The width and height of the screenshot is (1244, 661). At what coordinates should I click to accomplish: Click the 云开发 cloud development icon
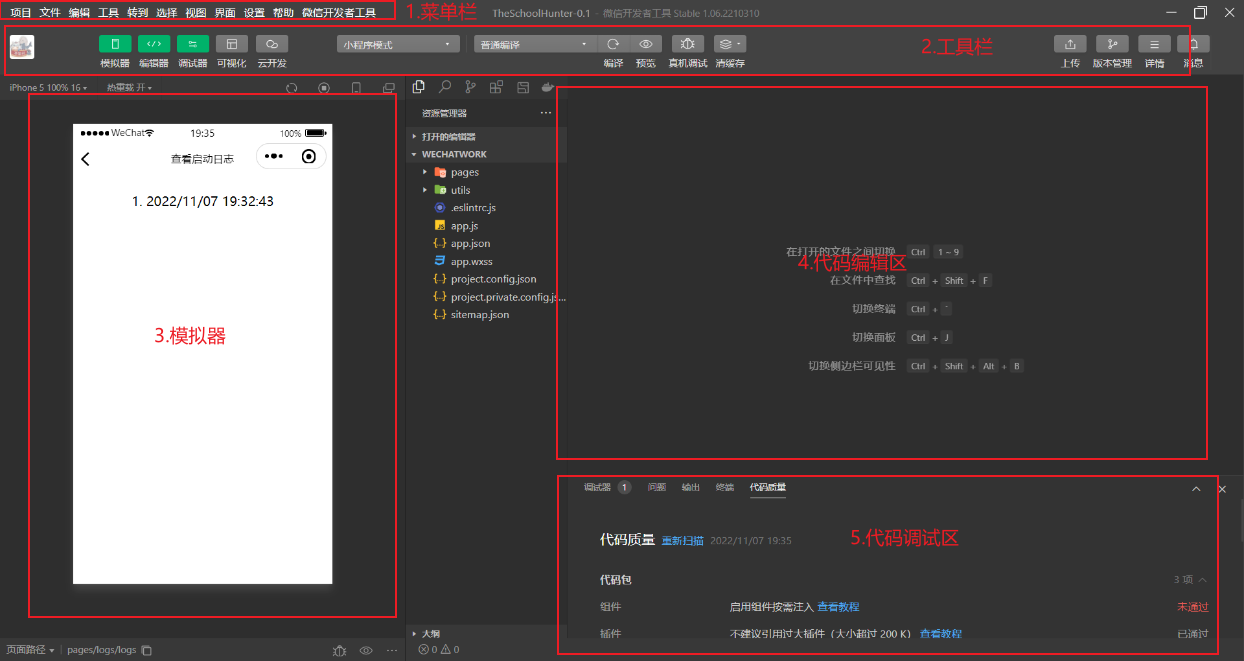[270, 44]
